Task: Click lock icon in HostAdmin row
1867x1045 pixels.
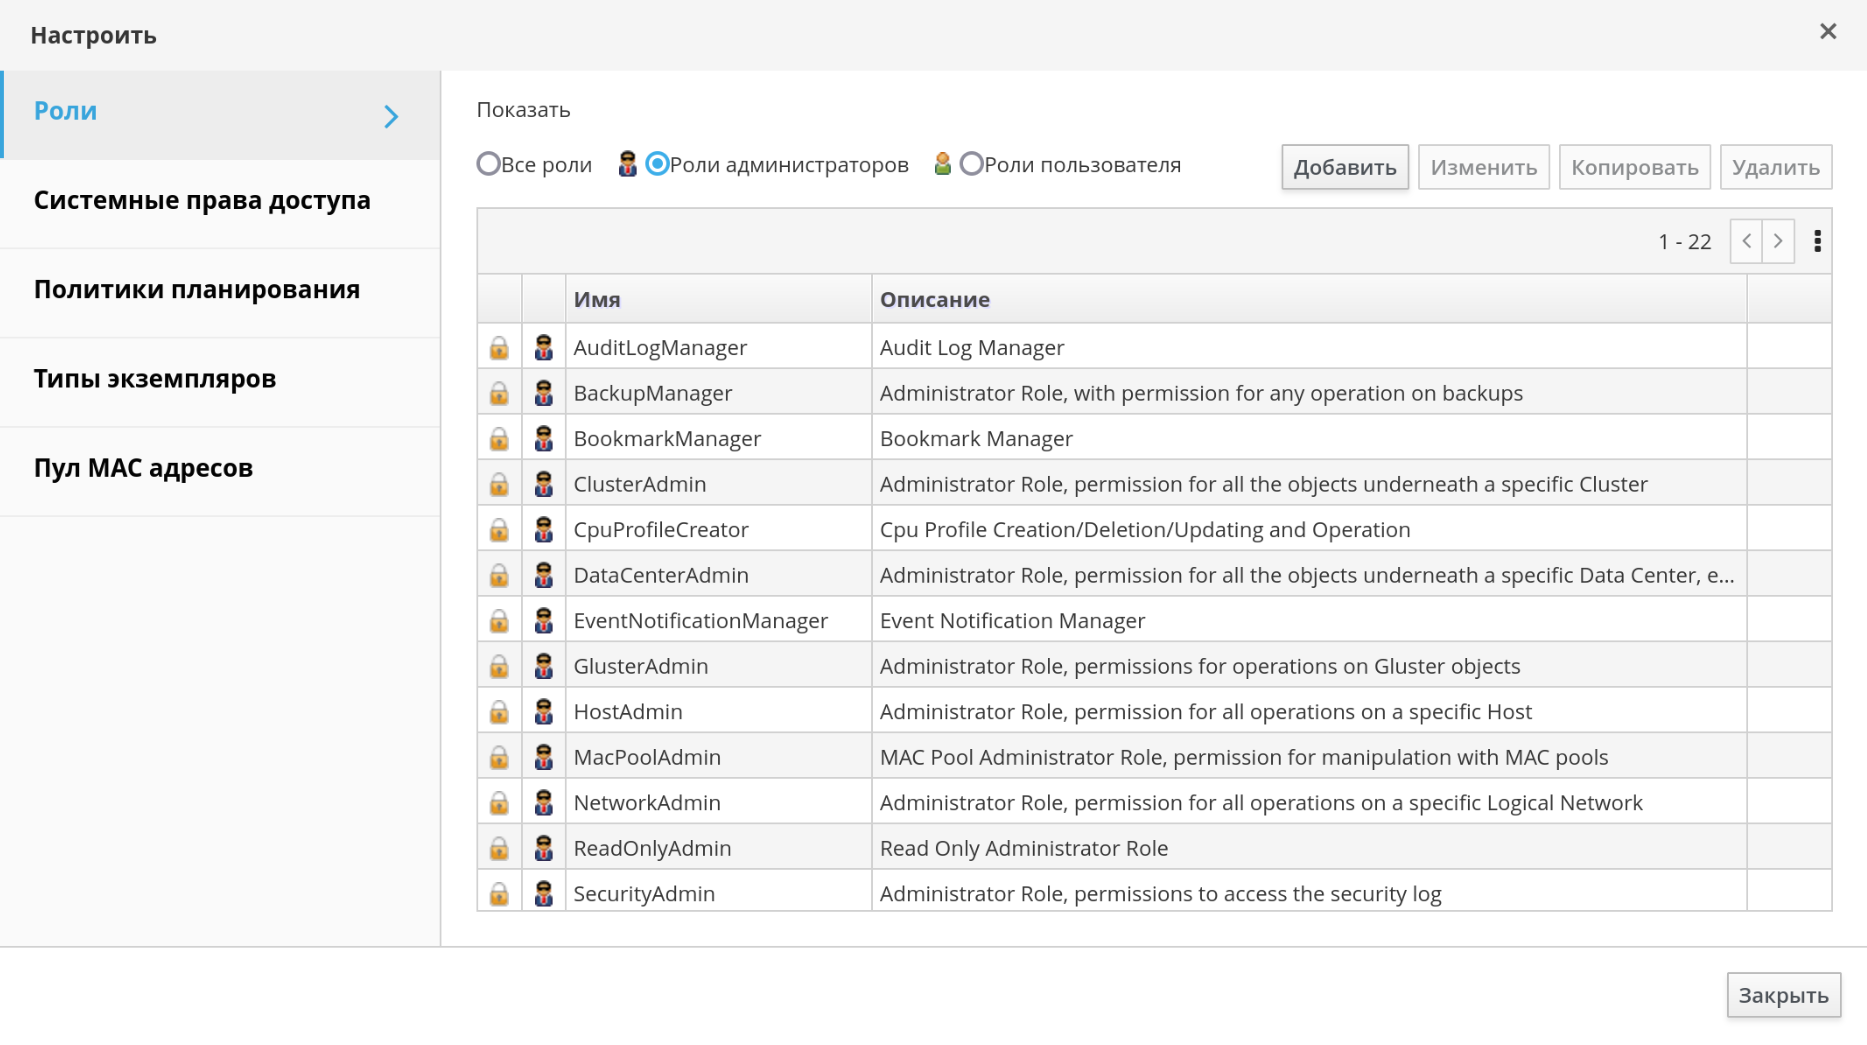Action: 499,712
